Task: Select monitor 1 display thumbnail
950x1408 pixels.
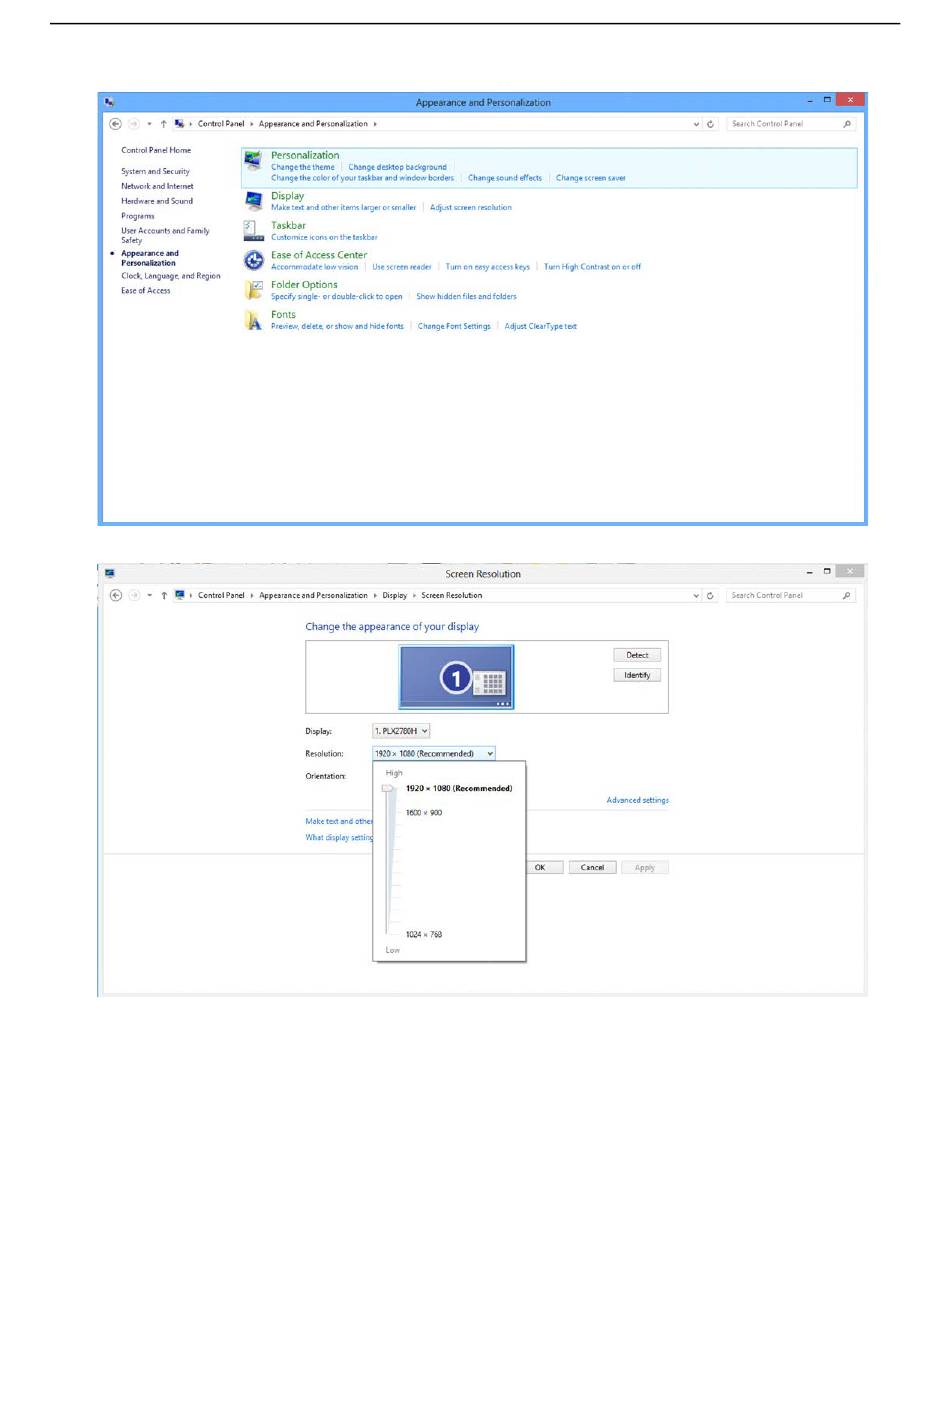Action: point(456,677)
